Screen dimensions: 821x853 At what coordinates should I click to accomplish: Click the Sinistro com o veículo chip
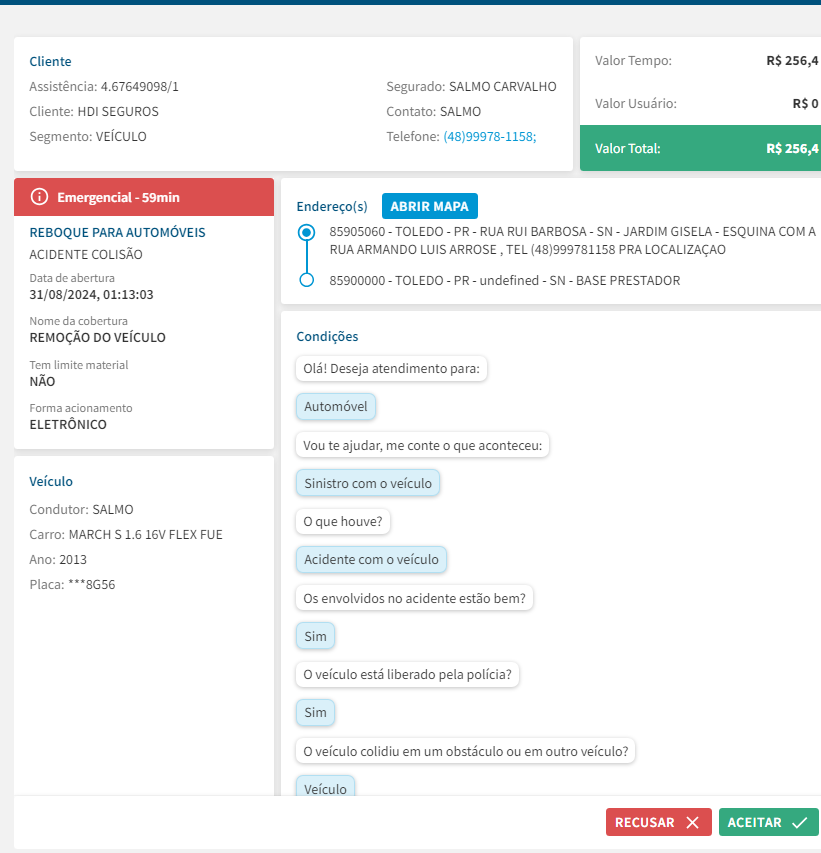click(x=367, y=483)
